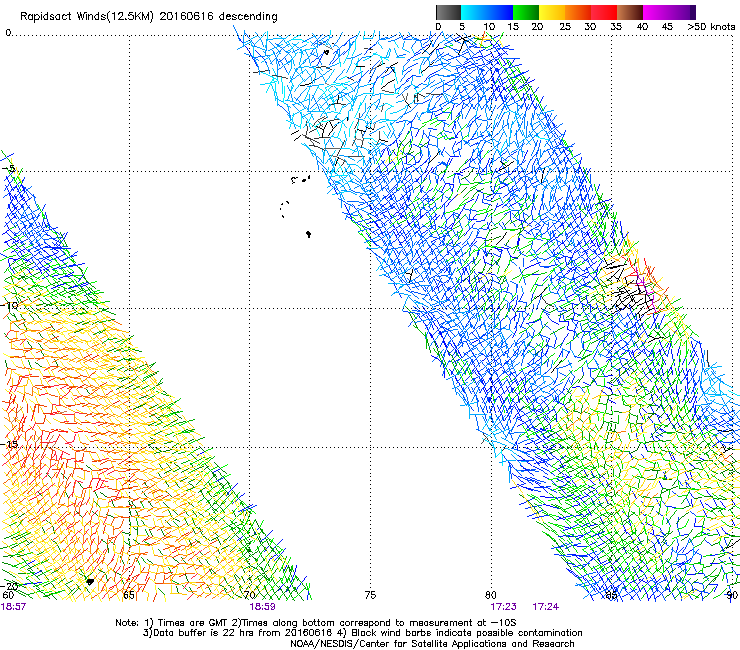The width and height of the screenshot is (740, 650).
Task: Click the "-20" latitude axis label
Action: (10, 586)
